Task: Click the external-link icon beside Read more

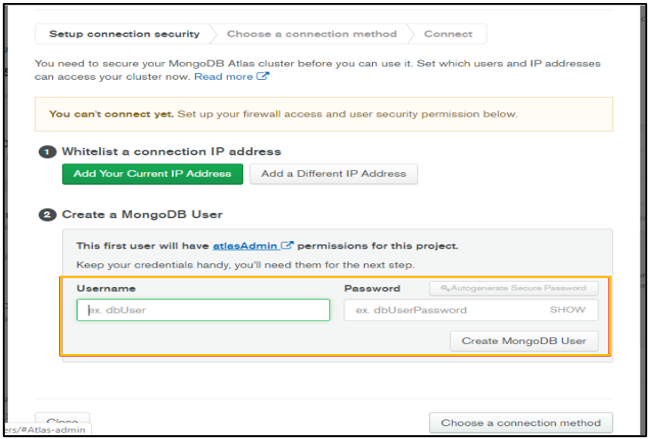Action: tap(263, 77)
